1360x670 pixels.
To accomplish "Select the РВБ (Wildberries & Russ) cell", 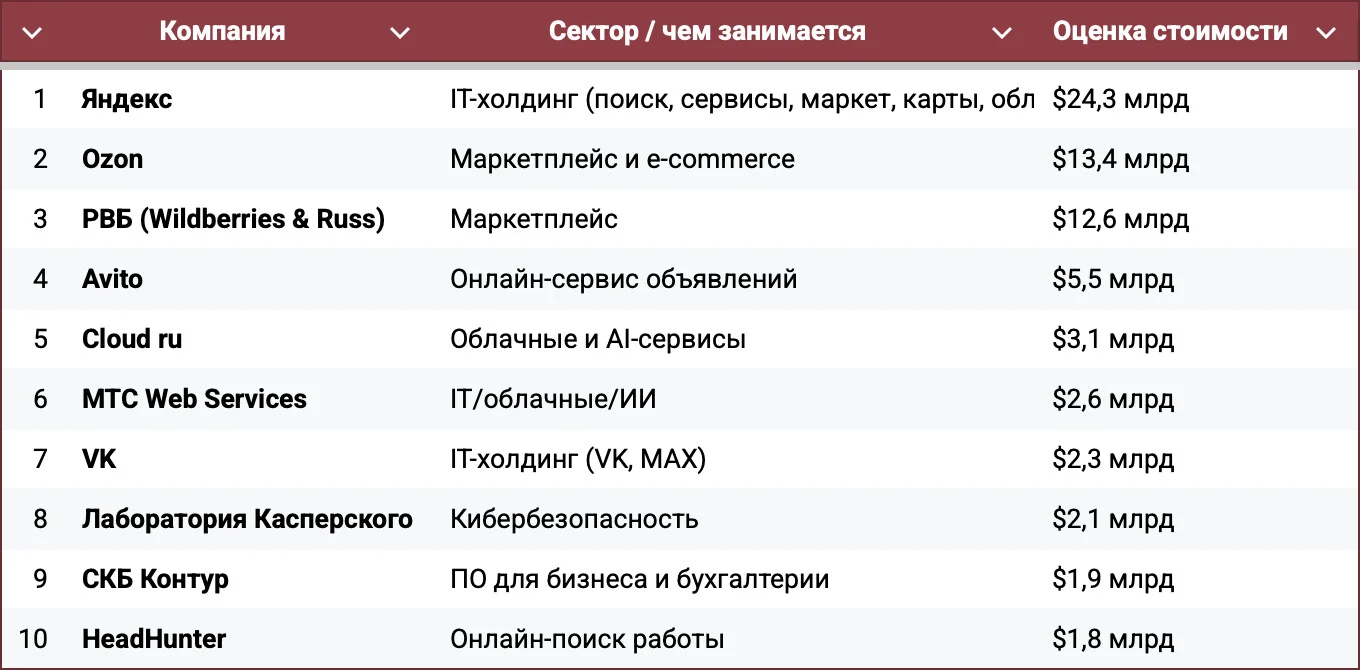I will (x=233, y=219).
